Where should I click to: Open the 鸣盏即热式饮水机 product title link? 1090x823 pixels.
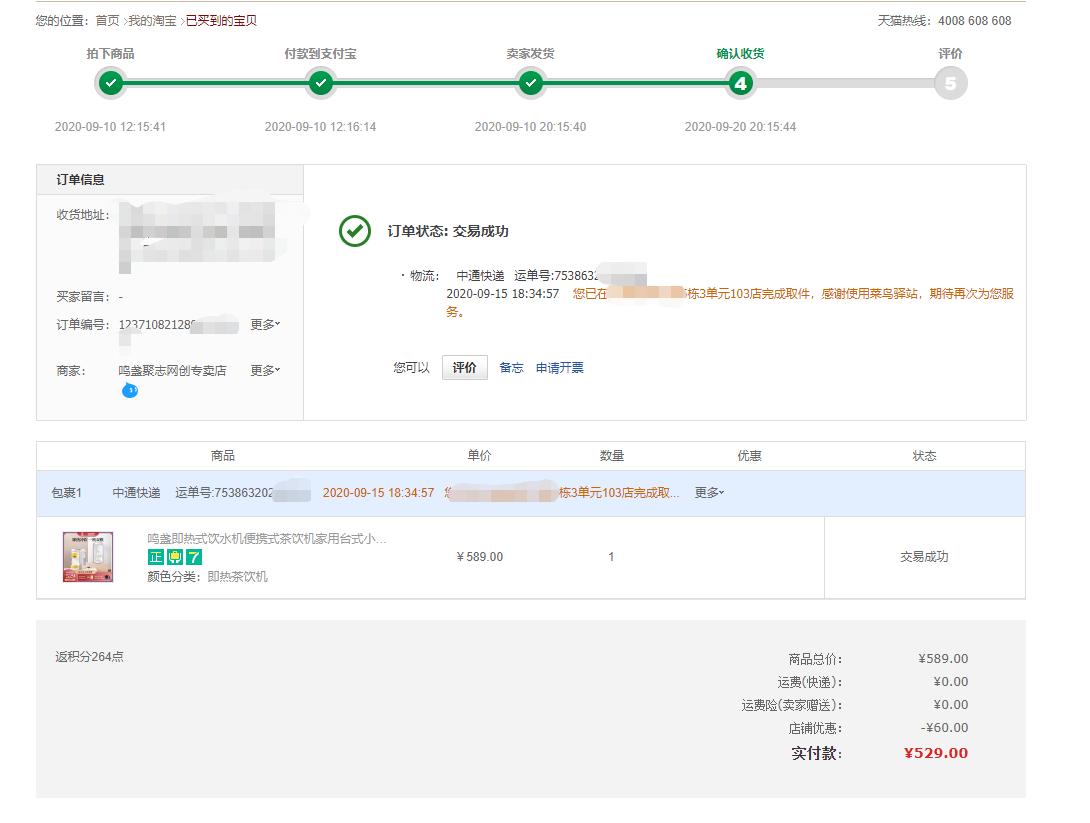click(x=267, y=539)
